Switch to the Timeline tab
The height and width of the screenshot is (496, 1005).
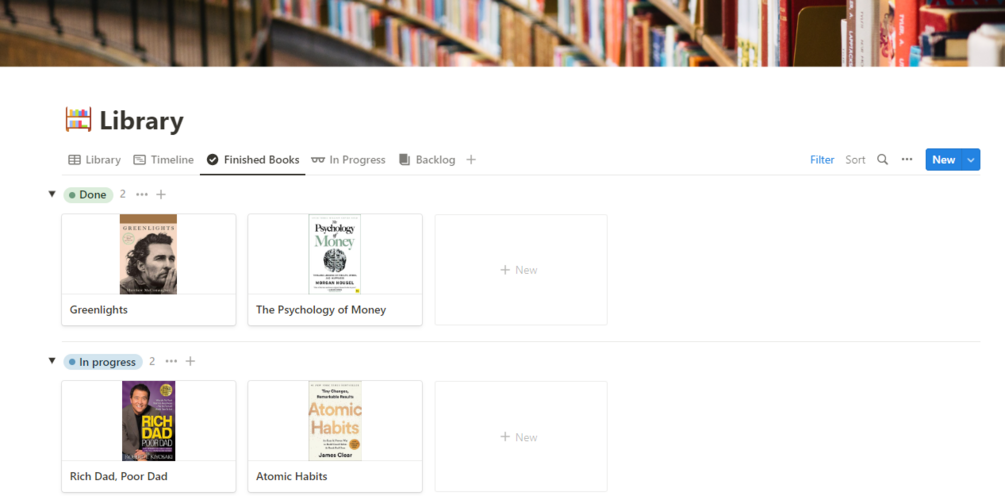tap(163, 160)
